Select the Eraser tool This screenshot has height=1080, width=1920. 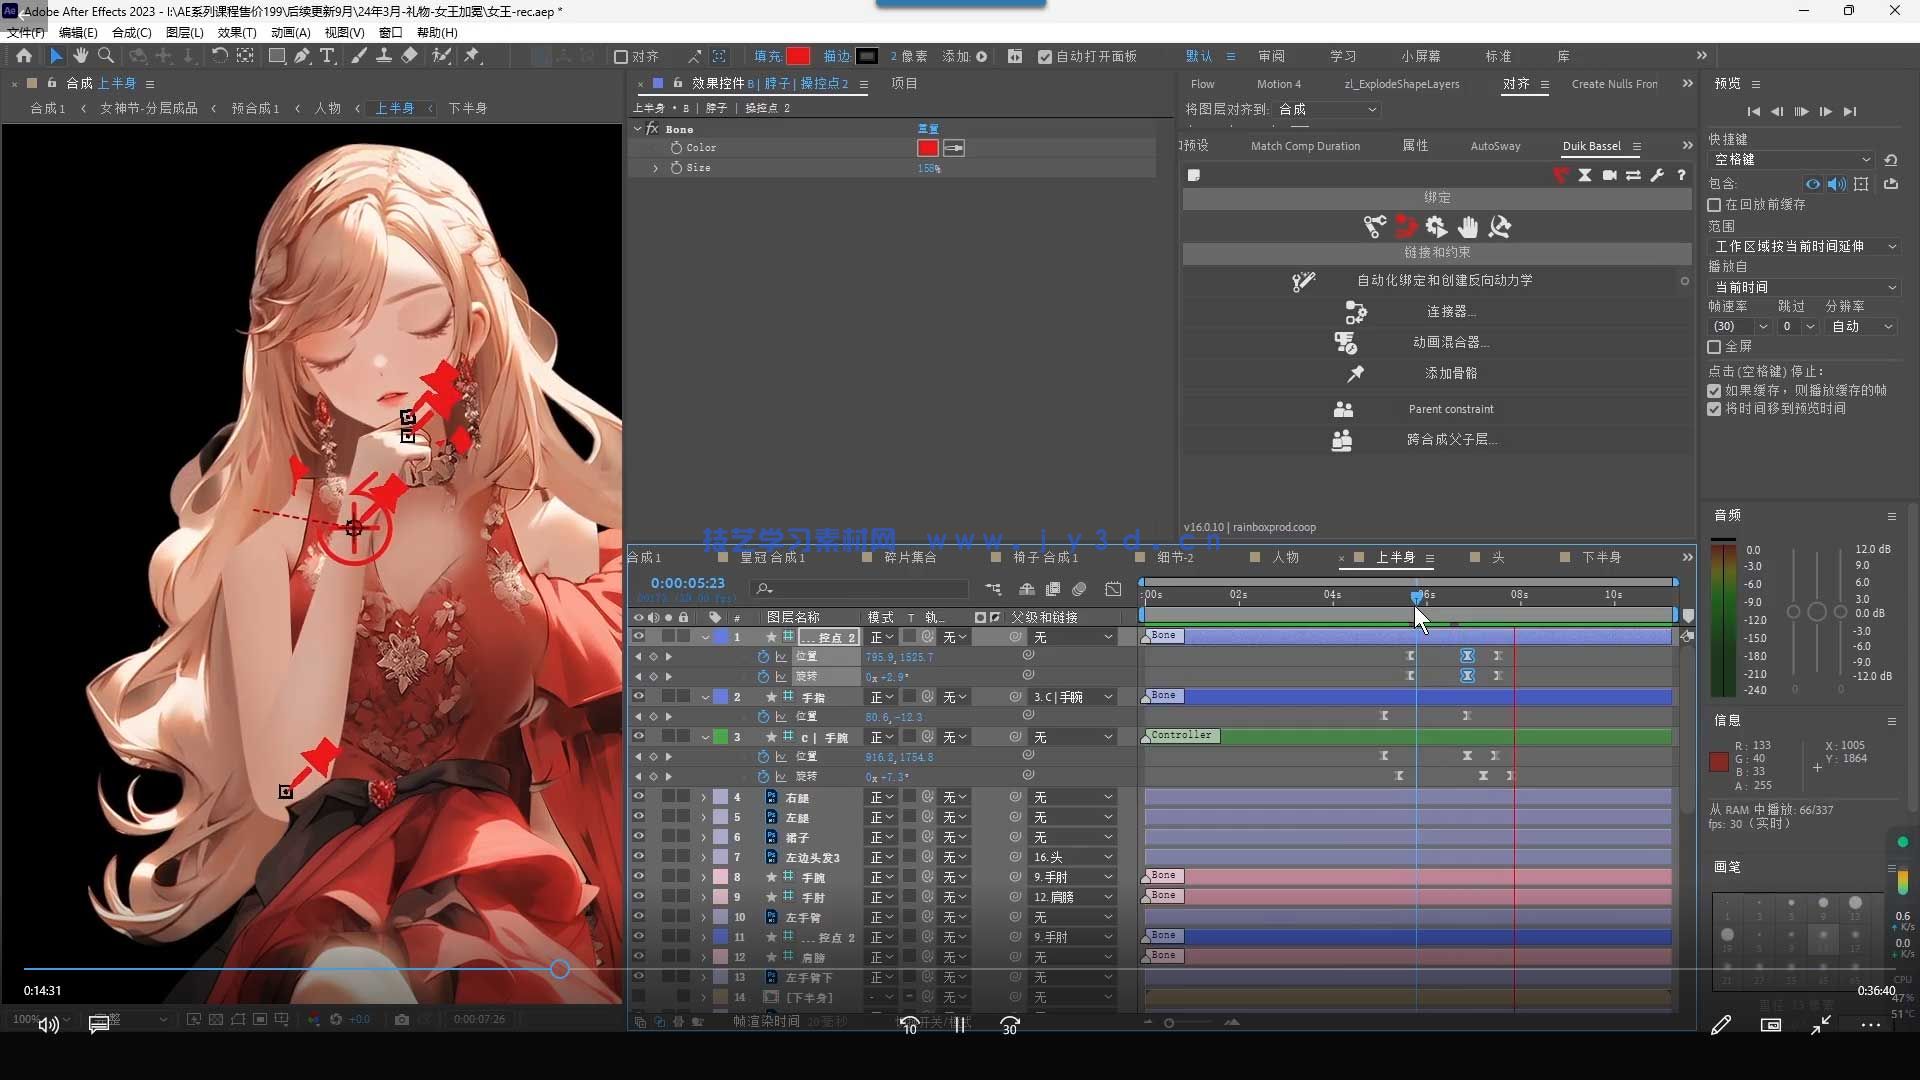[409, 56]
